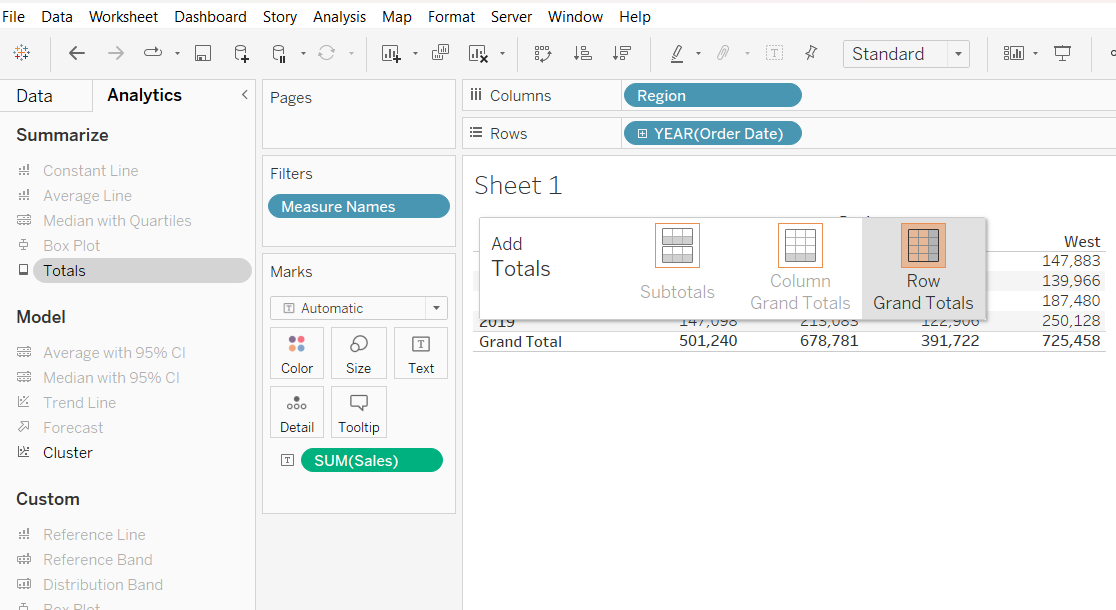1116x610 pixels.
Task: Select the Column Grand Totals option
Action: 800,268
